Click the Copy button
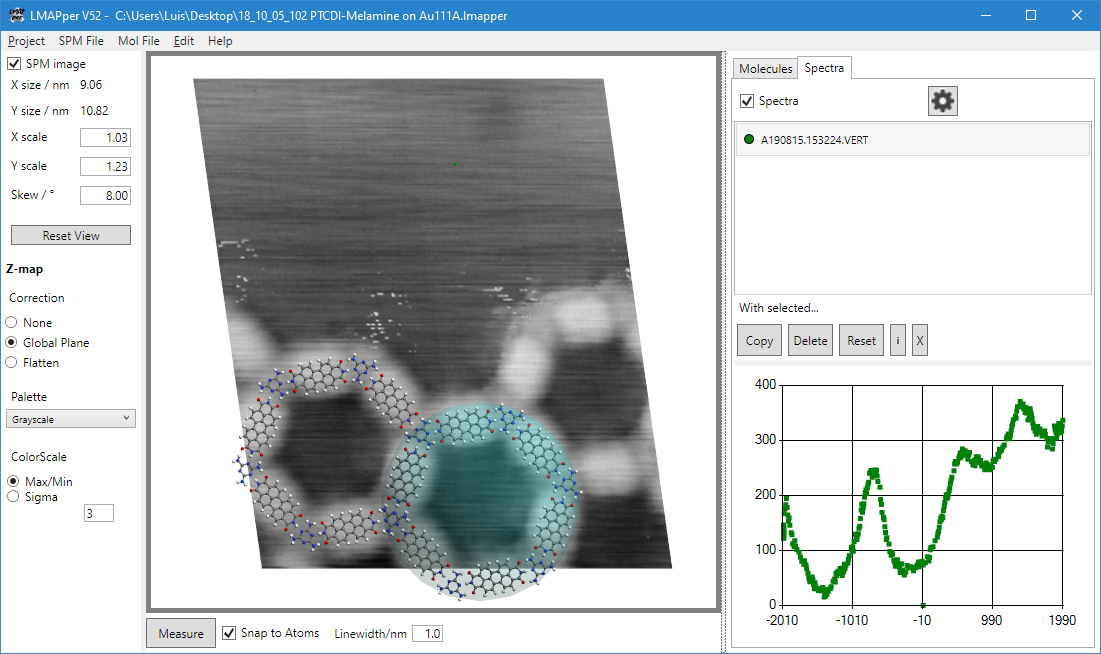 coord(759,340)
